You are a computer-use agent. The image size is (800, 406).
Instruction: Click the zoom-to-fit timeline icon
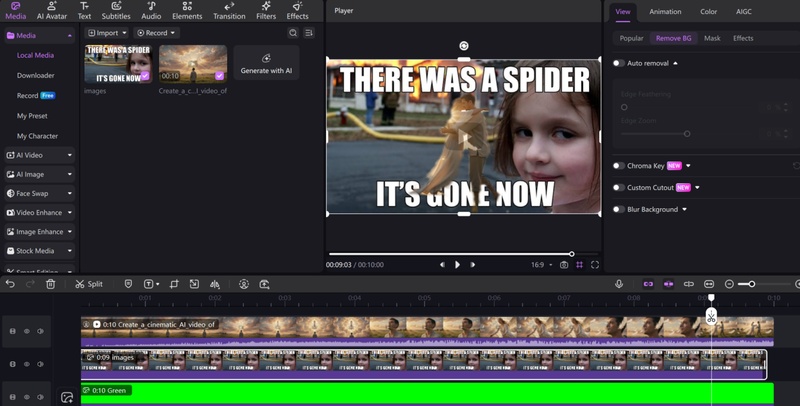pos(709,284)
